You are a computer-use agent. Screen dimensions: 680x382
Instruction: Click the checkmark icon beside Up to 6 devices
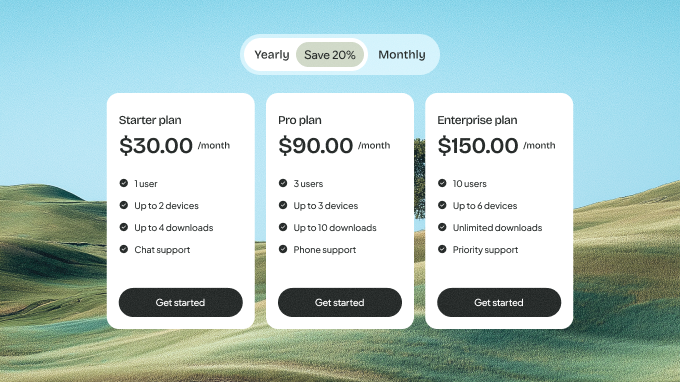[x=442, y=205]
